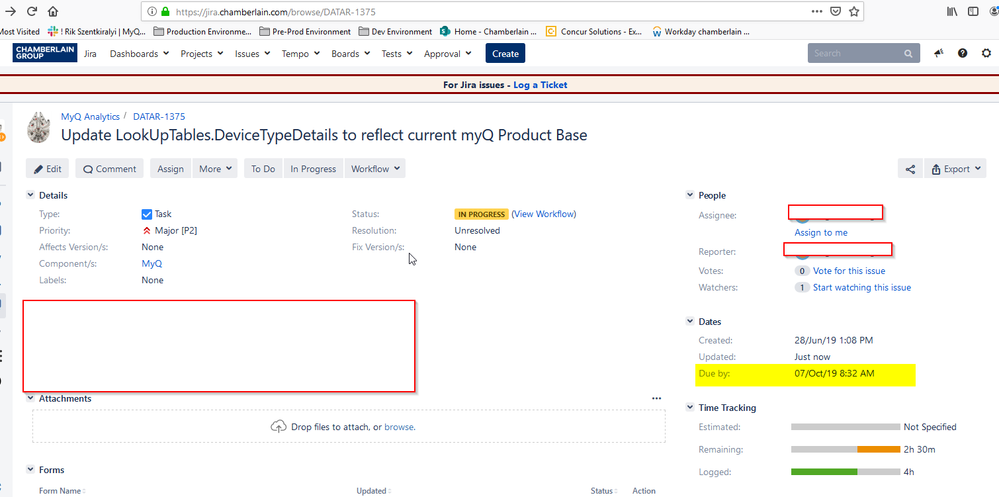This screenshot has height=497, width=999.
Task: Open the Workday chamberlain bookmark
Action: [701, 31]
